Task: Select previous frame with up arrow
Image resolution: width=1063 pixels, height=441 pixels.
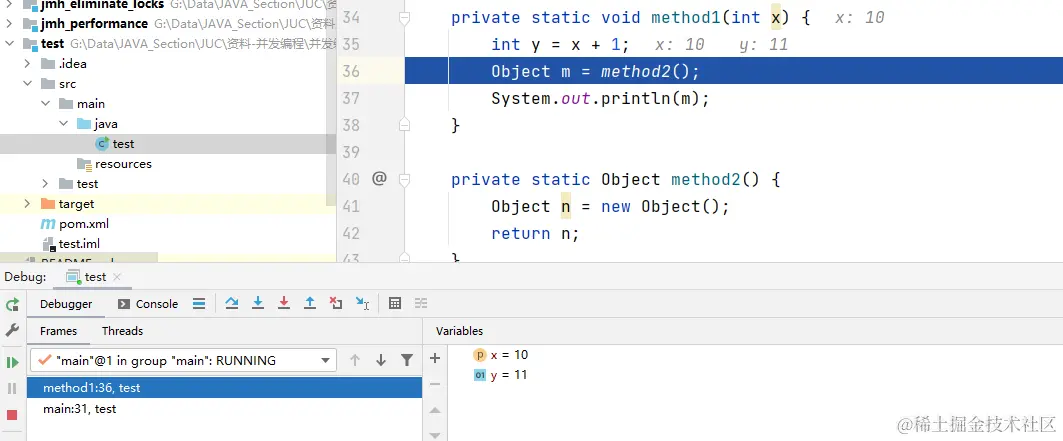Action: pyautogui.click(x=355, y=360)
